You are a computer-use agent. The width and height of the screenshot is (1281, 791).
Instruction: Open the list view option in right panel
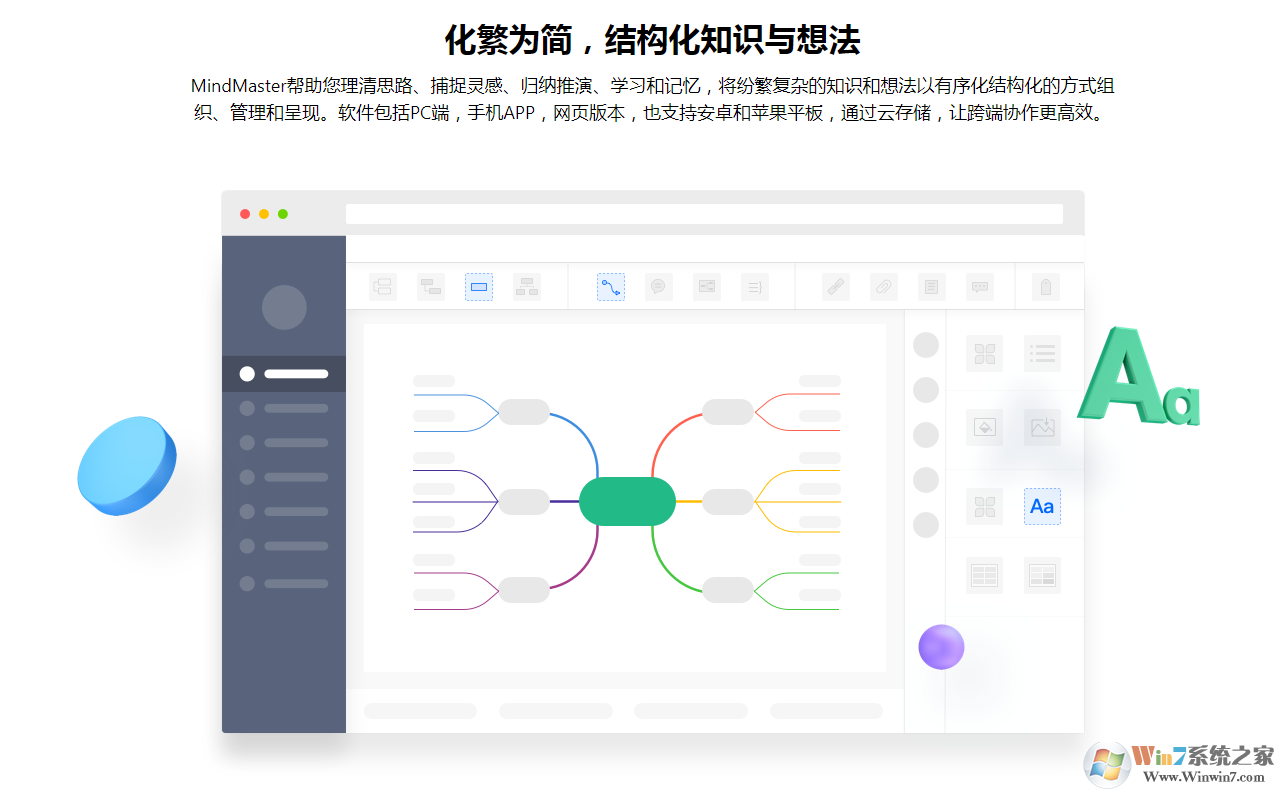(1042, 353)
